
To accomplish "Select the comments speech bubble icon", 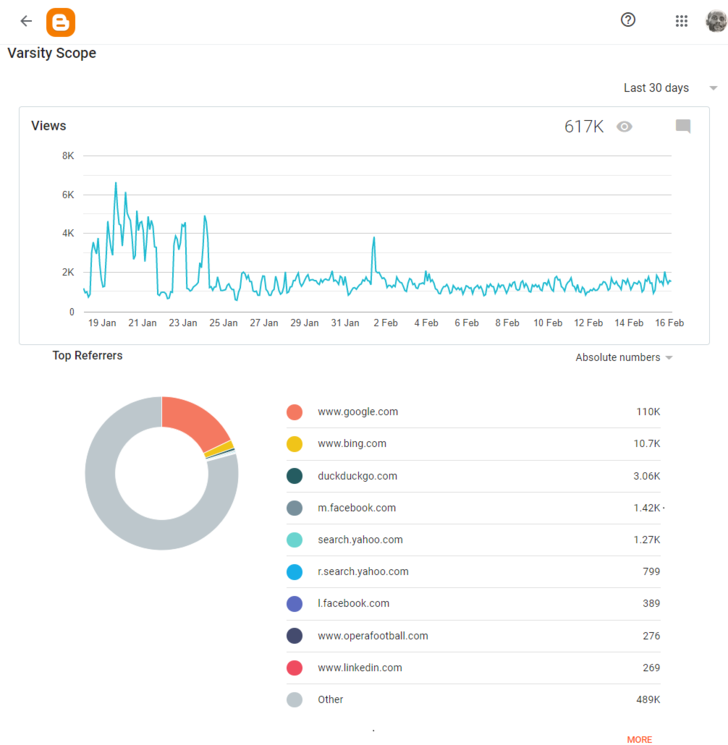I will pos(683,126).
